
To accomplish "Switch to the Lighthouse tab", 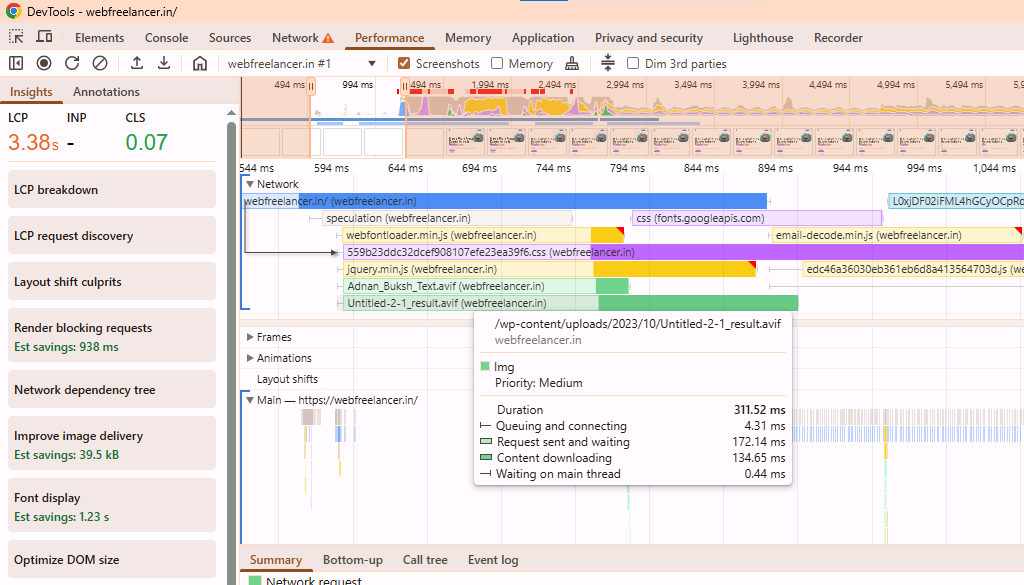I will click(762, 38).
